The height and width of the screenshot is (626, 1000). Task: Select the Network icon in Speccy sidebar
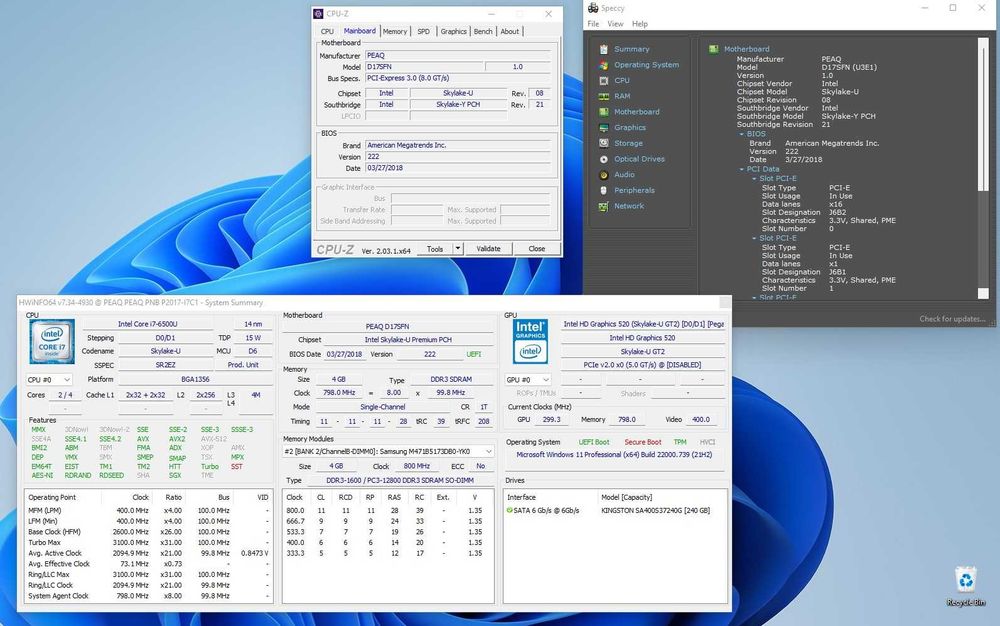[x=603, y=206]
